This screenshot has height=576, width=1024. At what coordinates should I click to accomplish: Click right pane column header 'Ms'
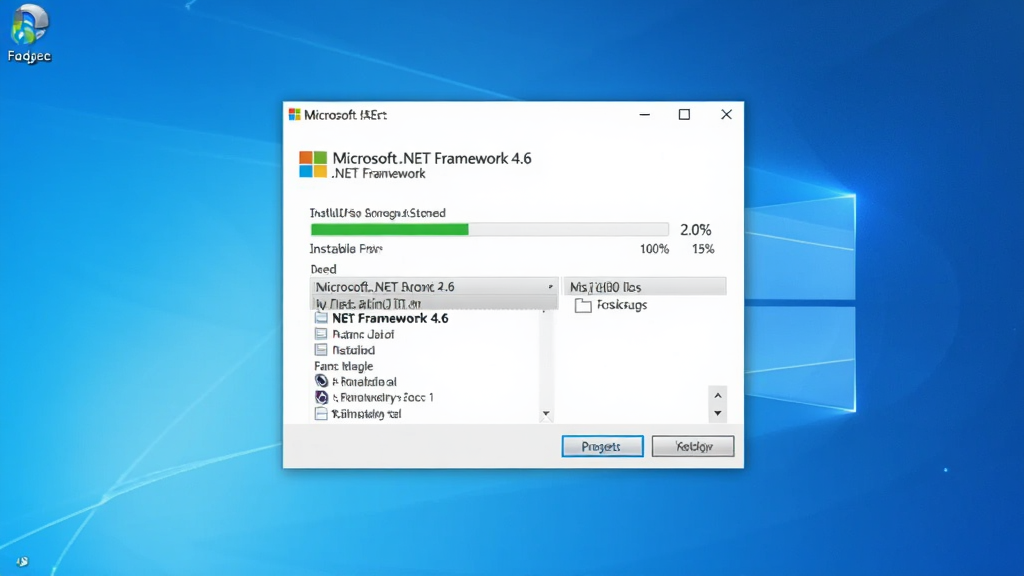click(x=645, y=287)
